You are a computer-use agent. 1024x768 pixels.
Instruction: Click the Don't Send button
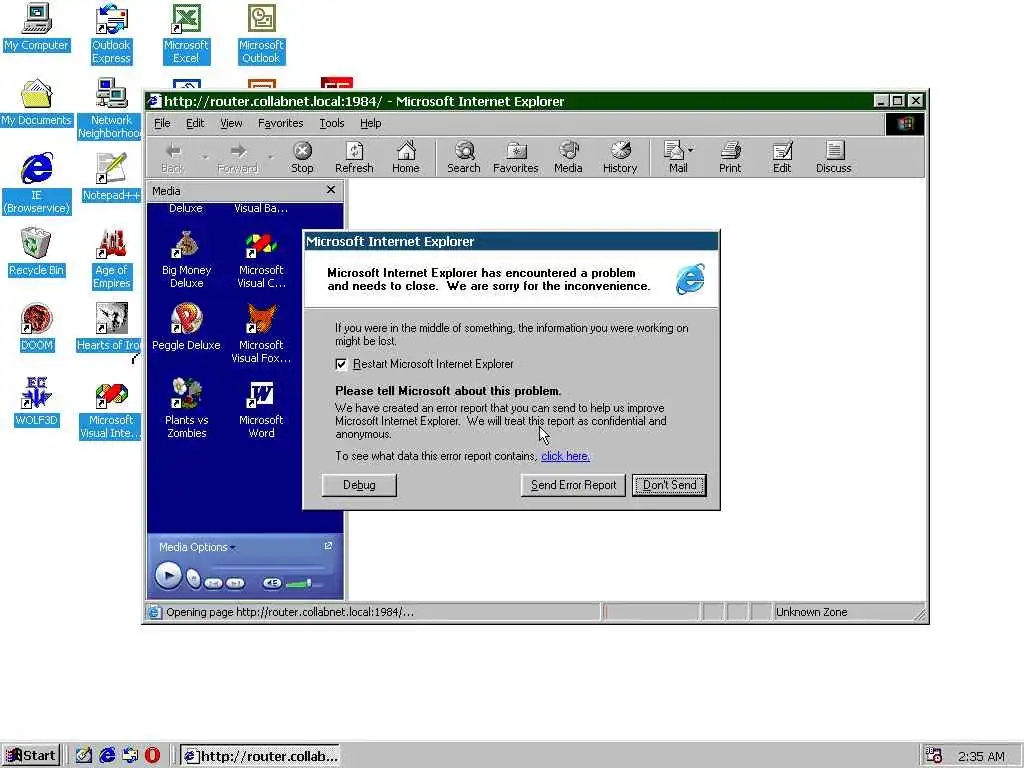pos(669,485)
